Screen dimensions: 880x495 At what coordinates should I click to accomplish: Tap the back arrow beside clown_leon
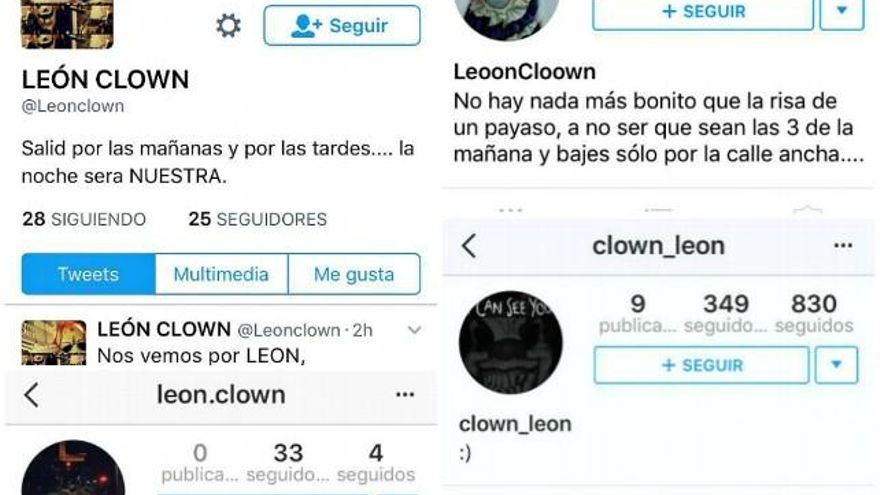point(469,246)
